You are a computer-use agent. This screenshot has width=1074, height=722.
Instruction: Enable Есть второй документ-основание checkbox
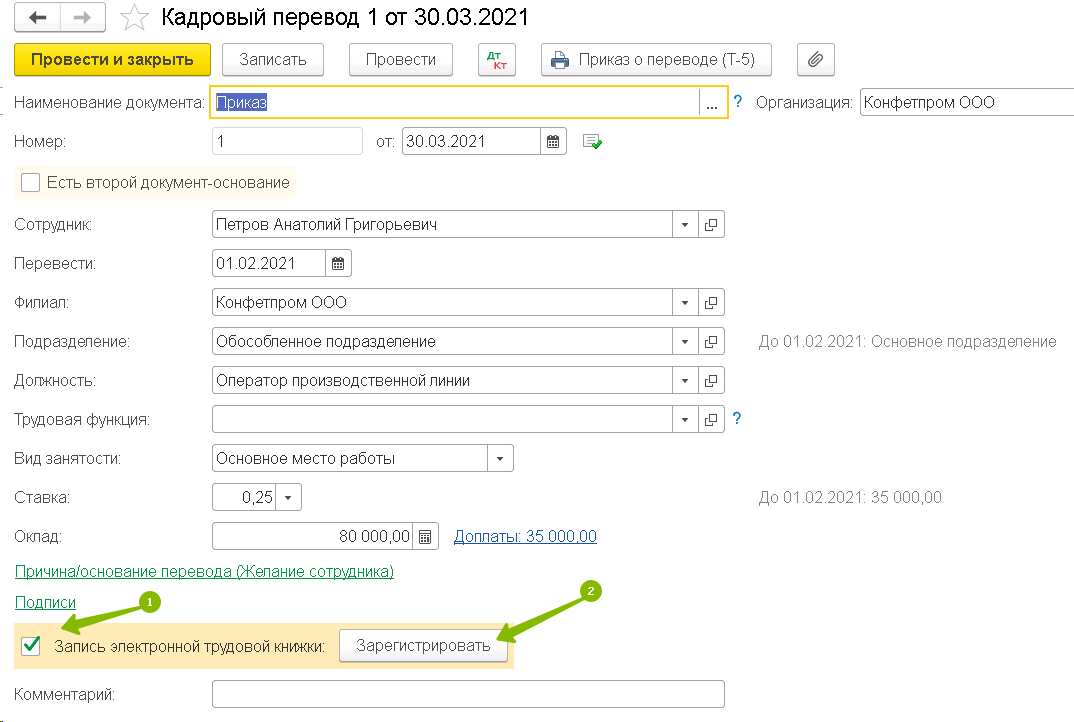click(x=30, y=183)
